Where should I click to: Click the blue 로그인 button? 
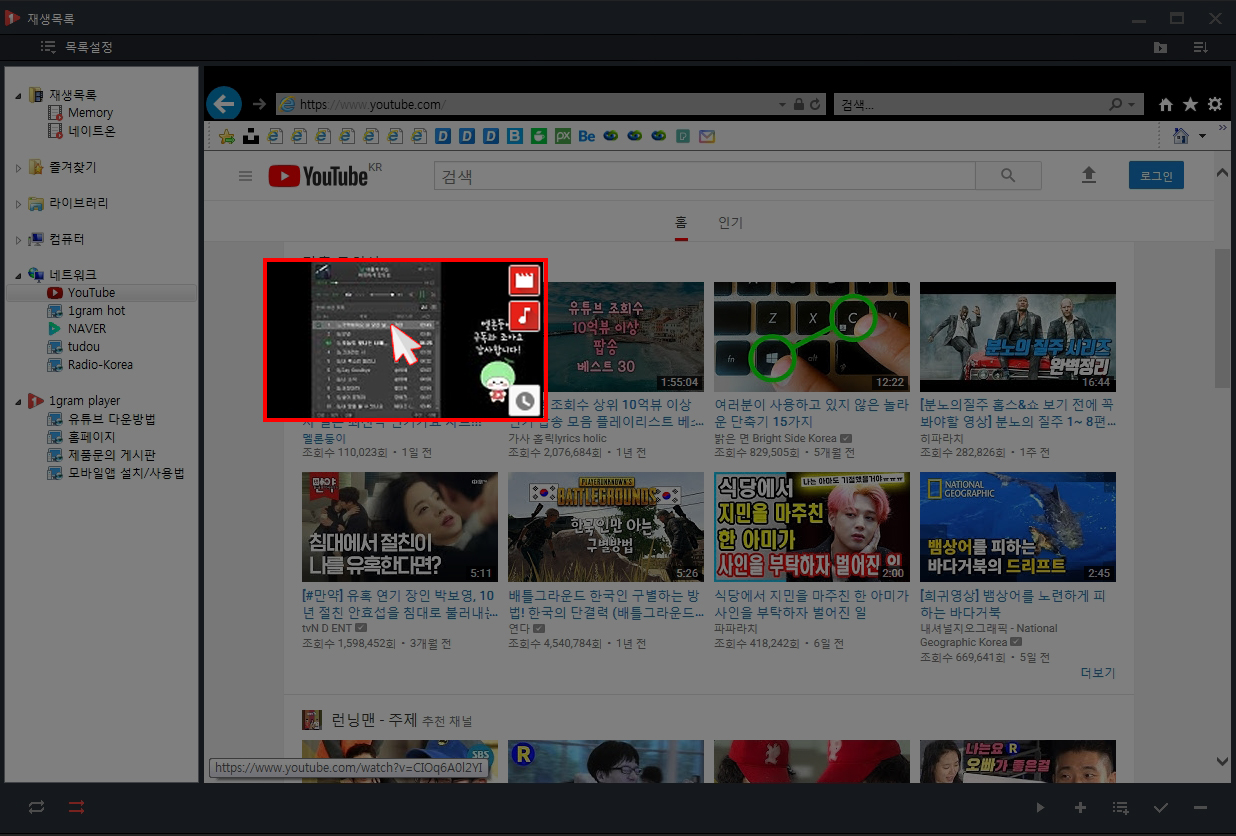point(1156,176)
